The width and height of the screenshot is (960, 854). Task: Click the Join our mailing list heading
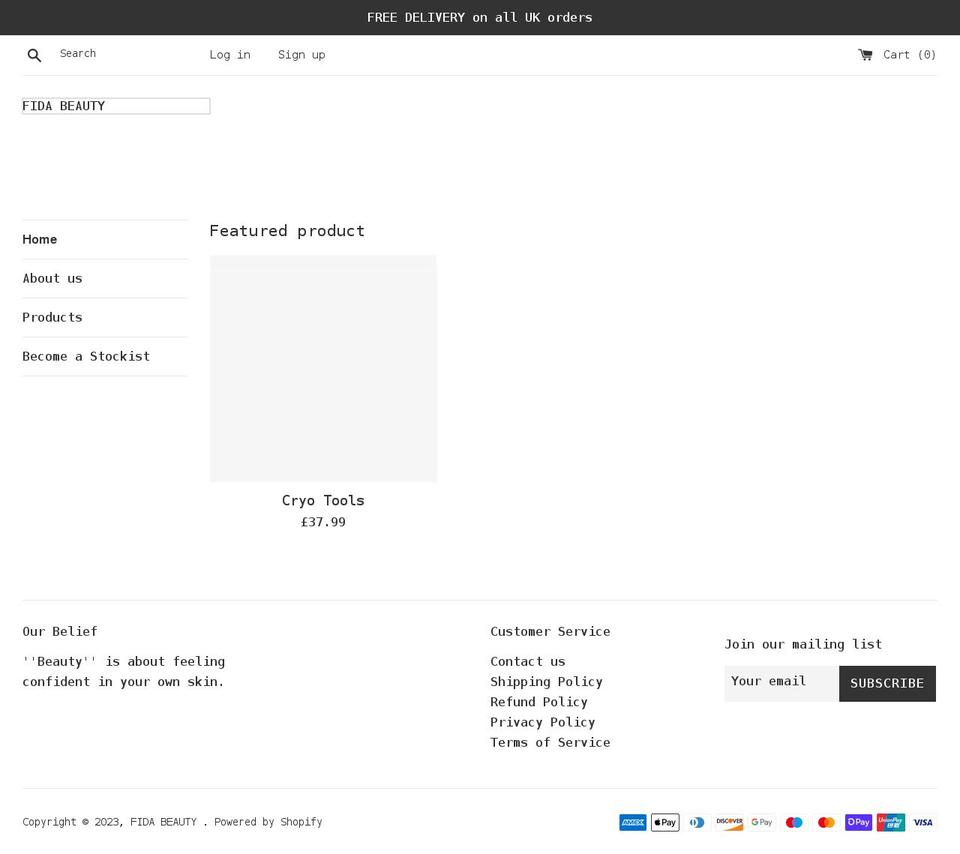(x=803, y=644)
